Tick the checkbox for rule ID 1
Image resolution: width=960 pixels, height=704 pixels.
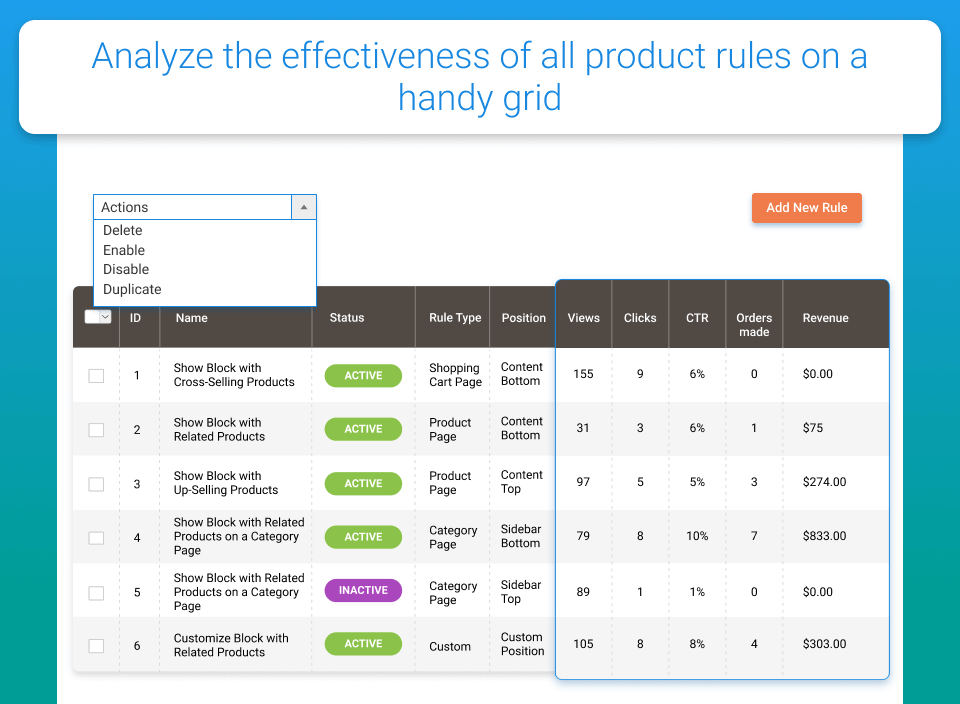click(96, 375)
